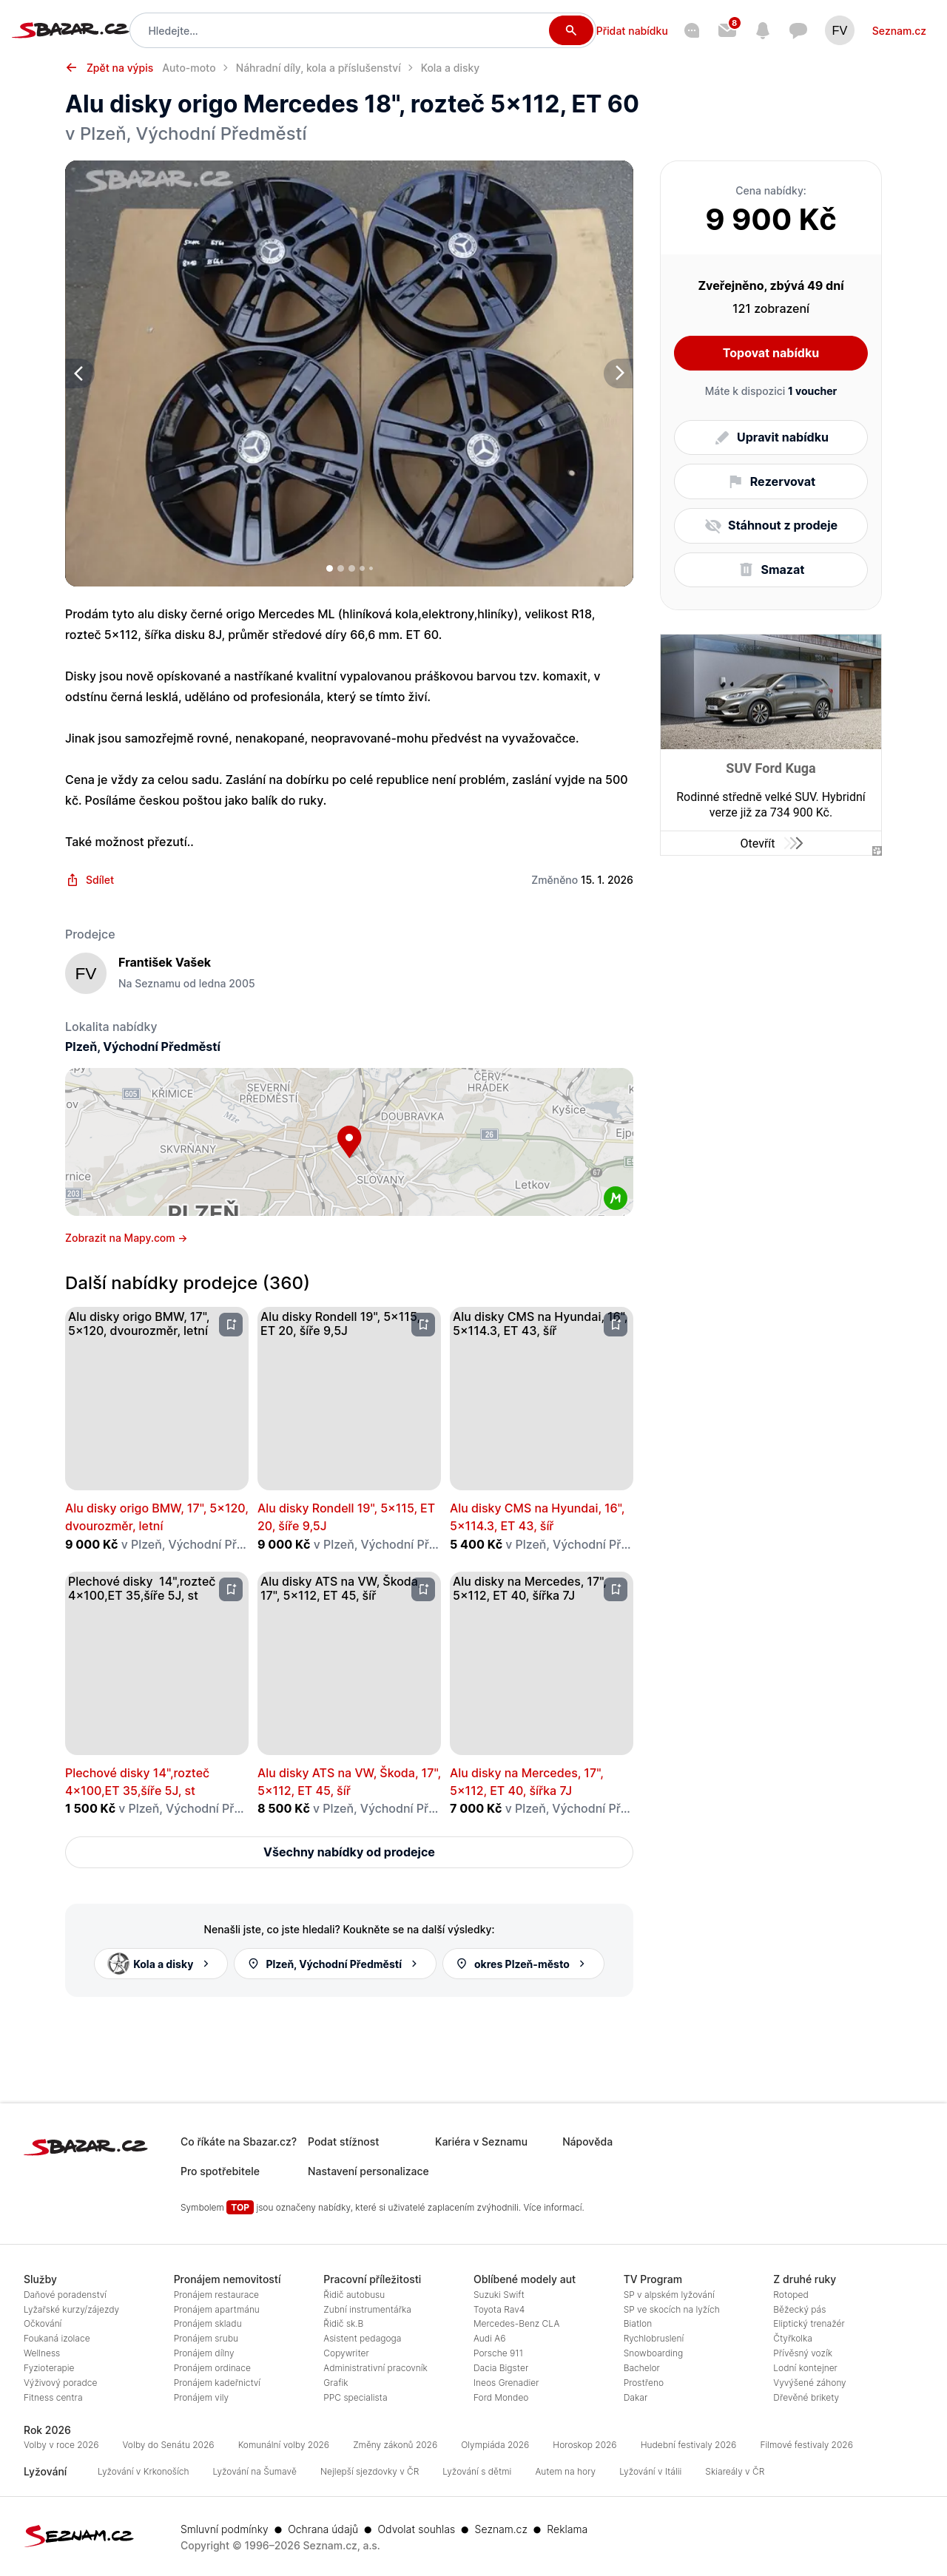Click Topovat nabídku button
This screenshot has height=2576, width=947.
click(x=770, y=353)
